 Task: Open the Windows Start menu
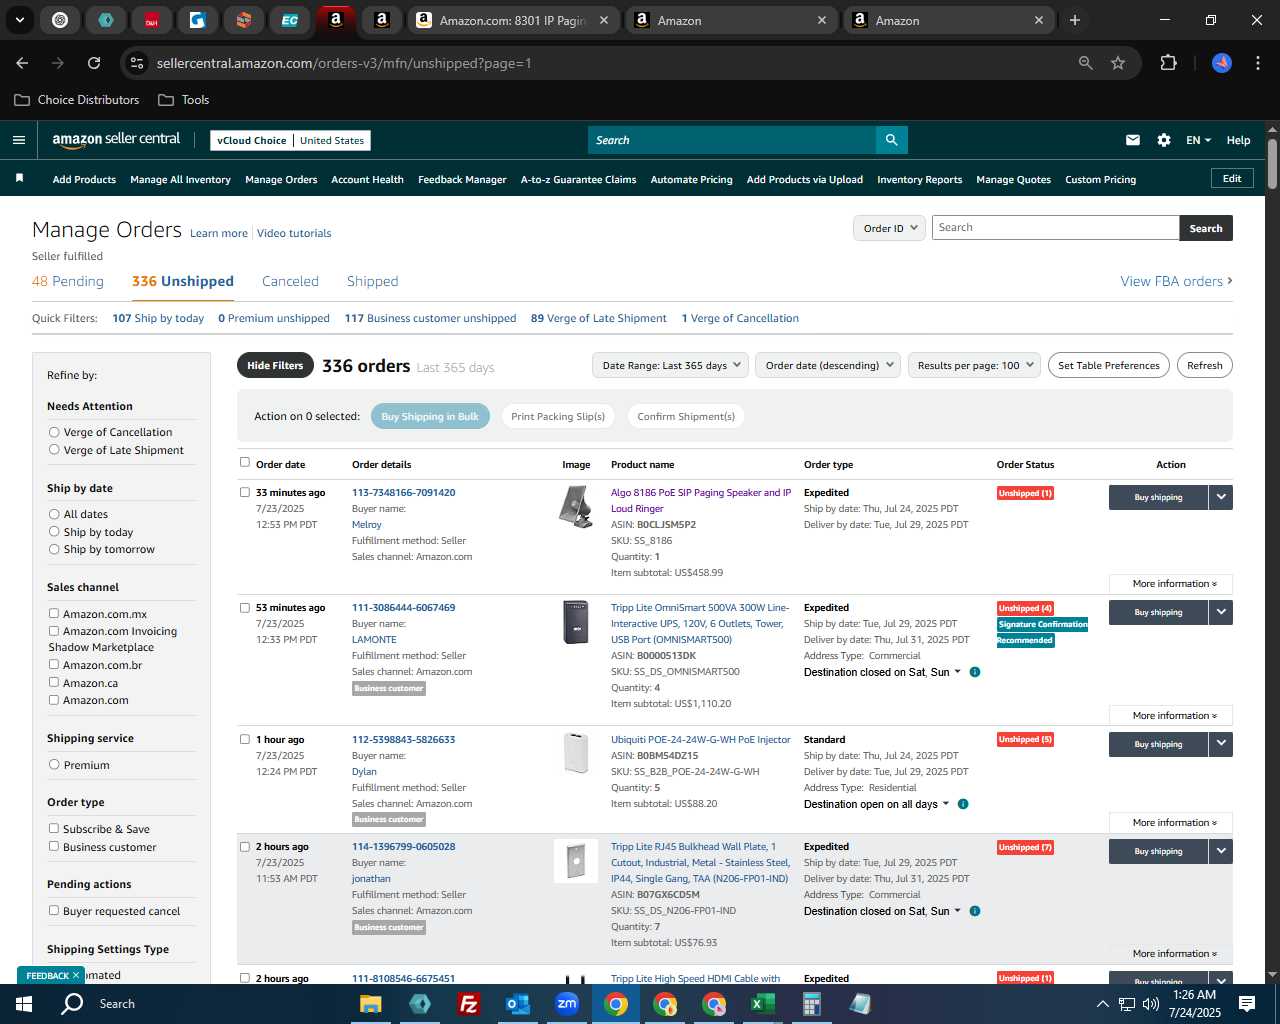tap(24, 1003)
